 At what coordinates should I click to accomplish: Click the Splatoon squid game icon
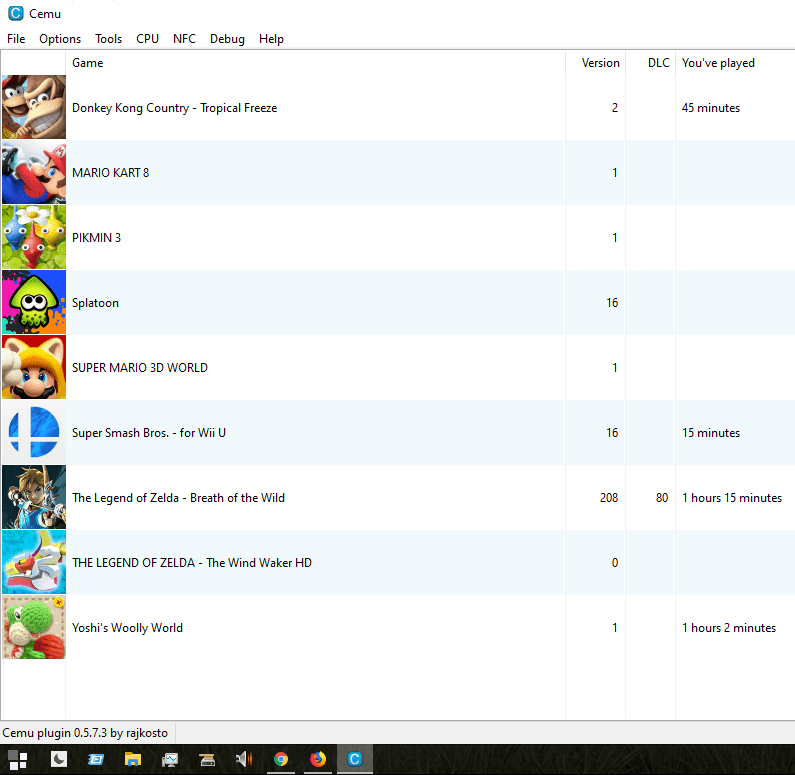point(34,302)
